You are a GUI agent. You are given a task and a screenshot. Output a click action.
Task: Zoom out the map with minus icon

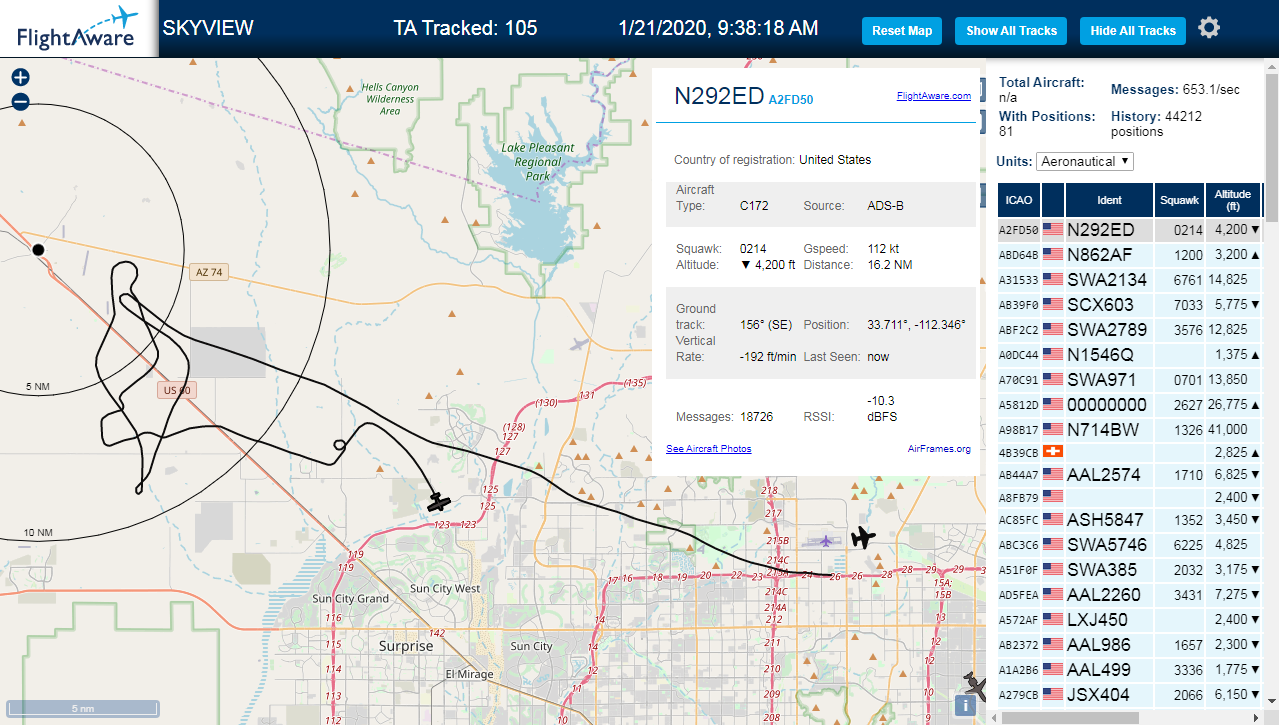[x=20, y=101]
